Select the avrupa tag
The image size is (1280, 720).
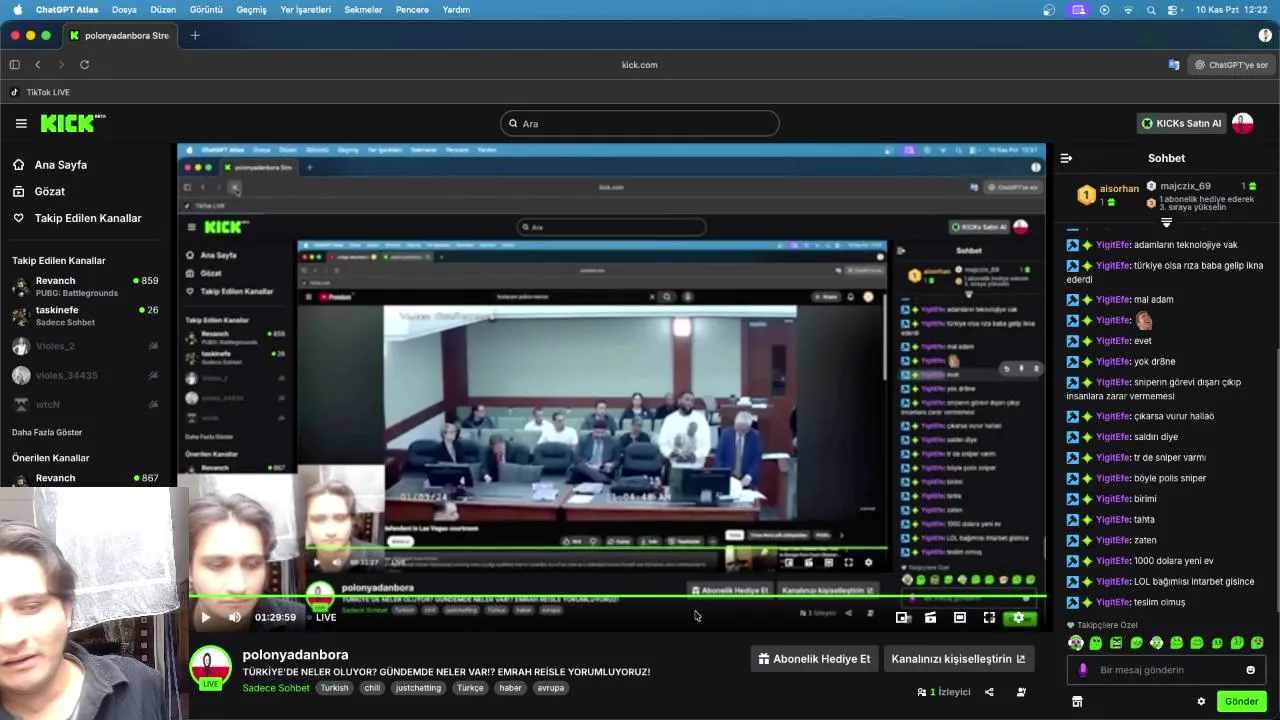[x=551, y=688]
